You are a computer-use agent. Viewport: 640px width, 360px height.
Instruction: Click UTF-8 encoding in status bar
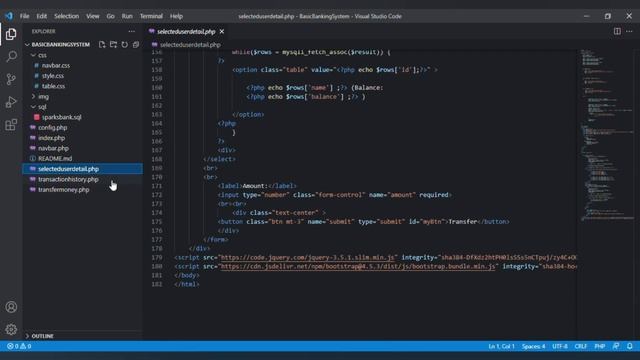pyautogui.click(x=560, y=346)
